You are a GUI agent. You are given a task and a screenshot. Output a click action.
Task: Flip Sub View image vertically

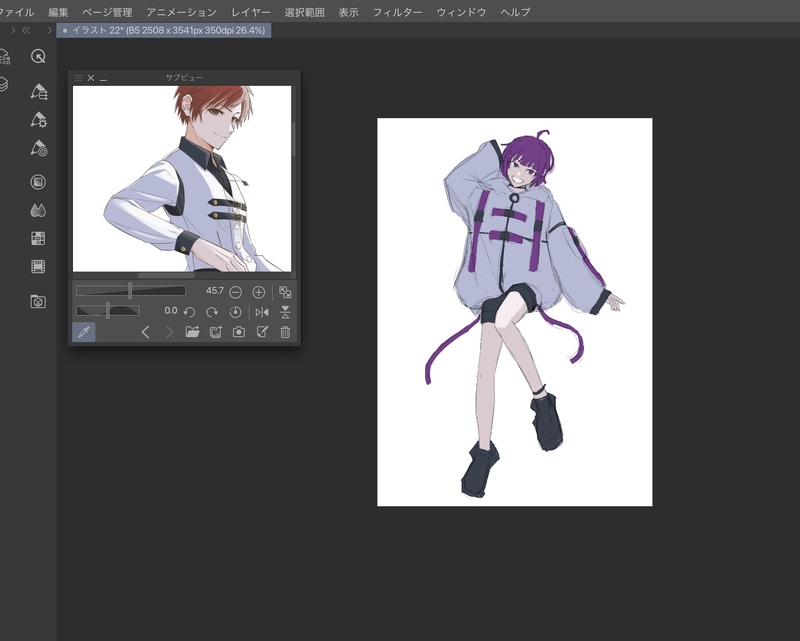(x=285, y=312)
